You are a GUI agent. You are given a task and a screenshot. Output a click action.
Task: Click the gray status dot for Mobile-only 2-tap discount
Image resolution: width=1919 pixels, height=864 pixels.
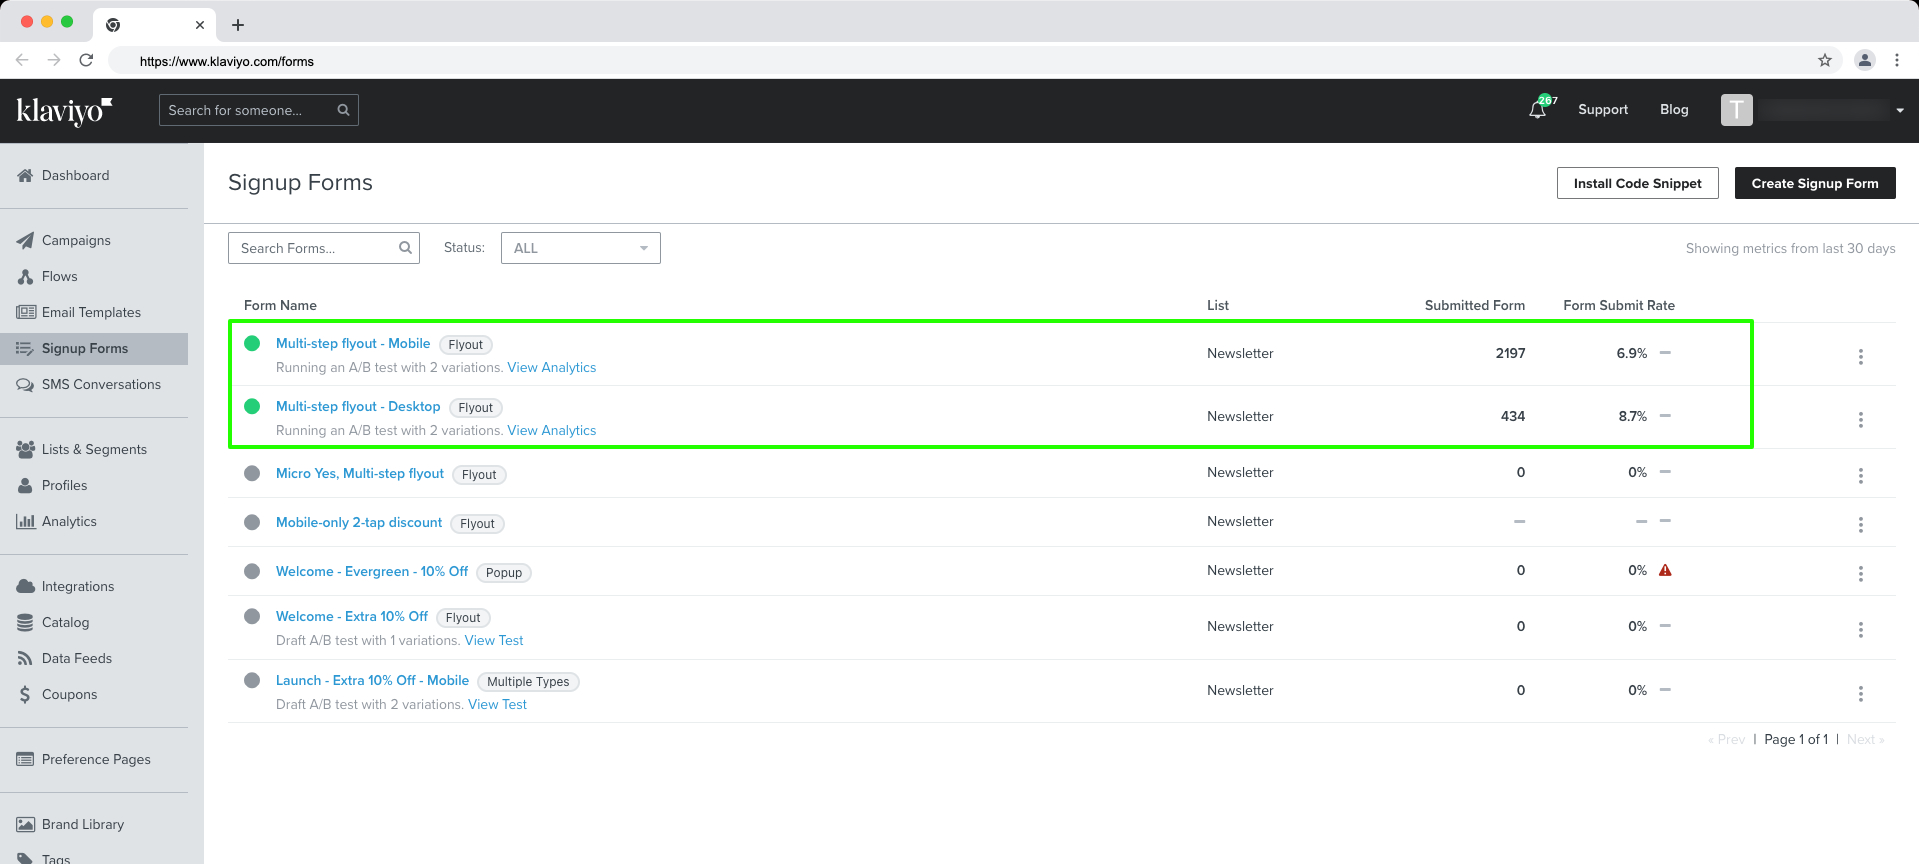pyautogui.click(x=252, y=522)
